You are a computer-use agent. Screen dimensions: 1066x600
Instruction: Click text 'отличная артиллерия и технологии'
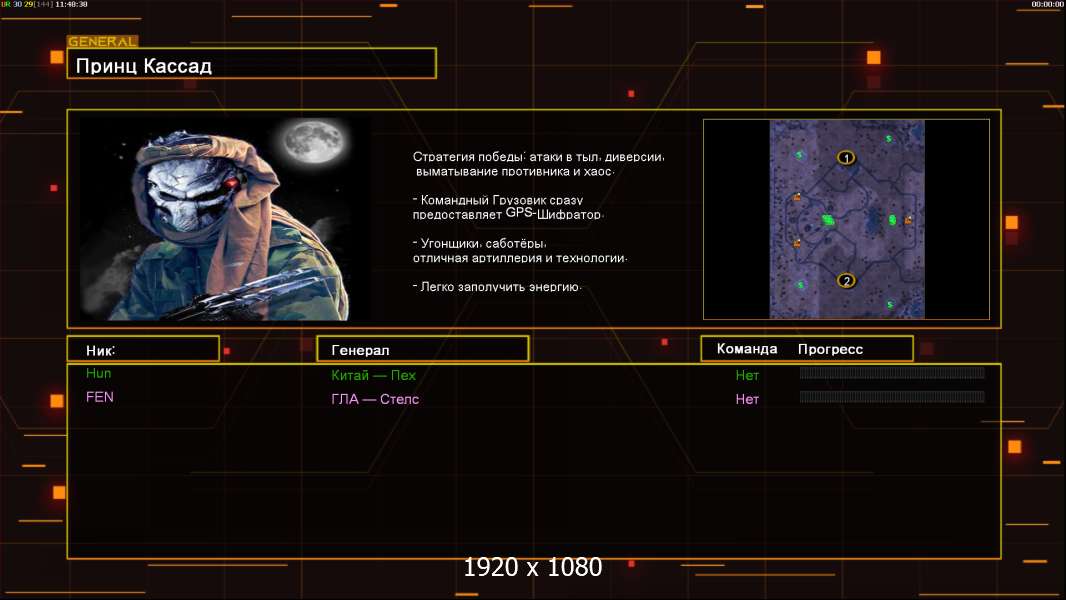(519, 258)
